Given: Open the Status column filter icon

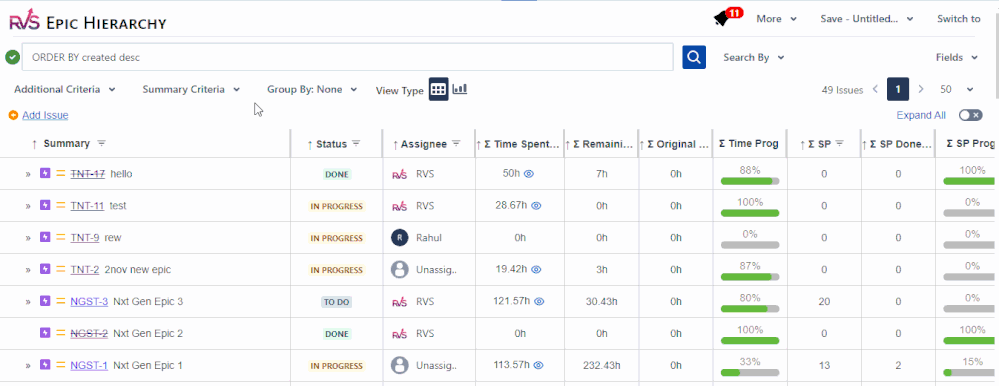Looking at the screenshot, I should pos(356,144).
